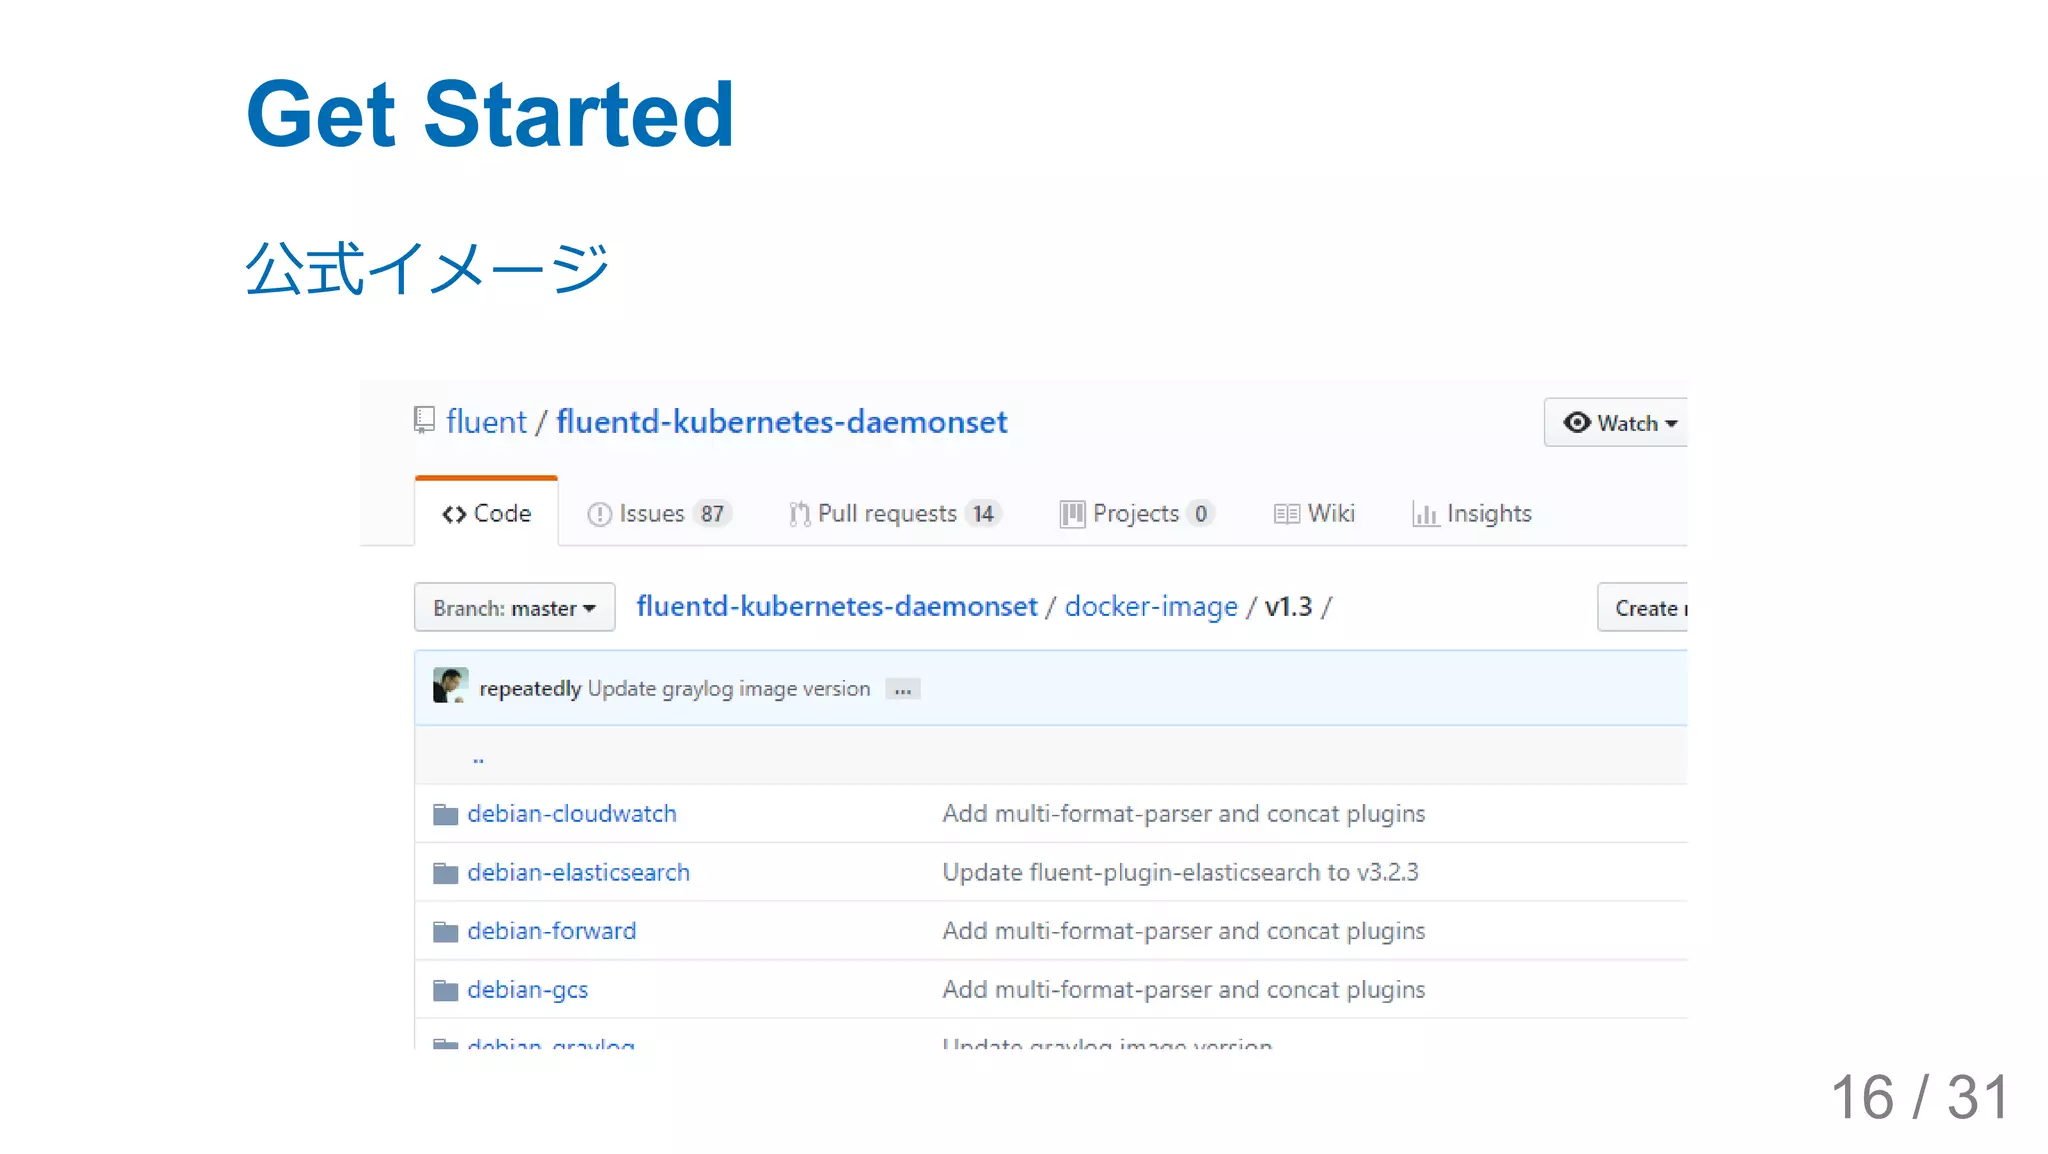Click fluentd-kubernetes-daemonset in the breadcrumb path

[x=837, y=606]
